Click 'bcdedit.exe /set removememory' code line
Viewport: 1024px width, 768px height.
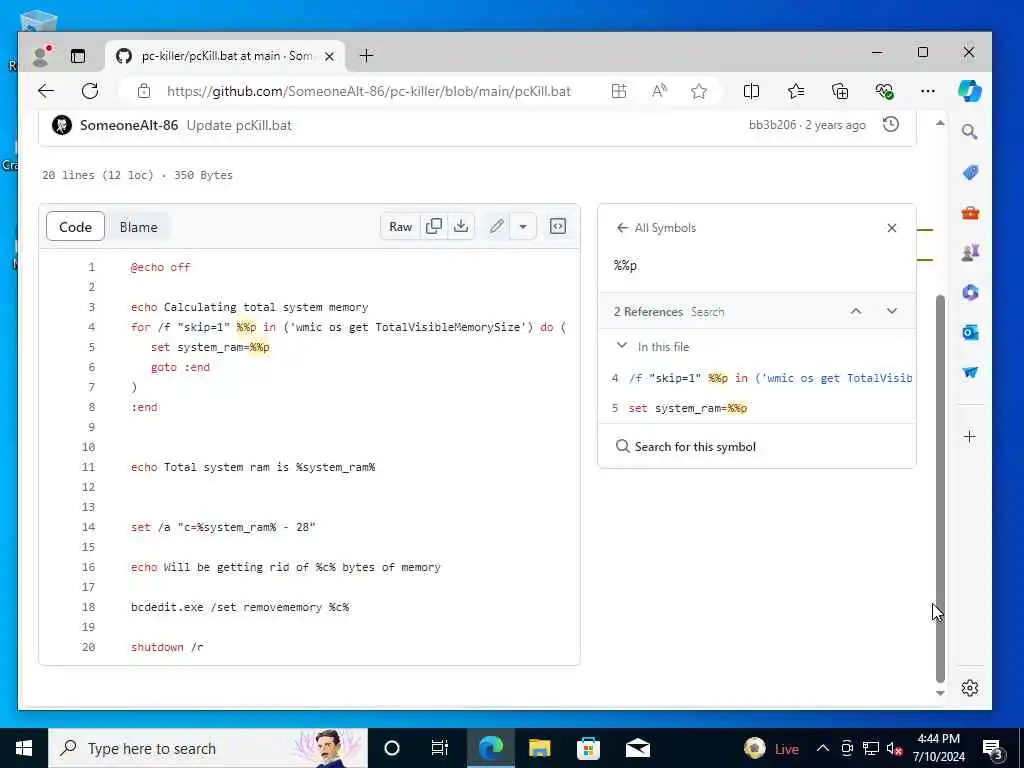(240, 607)
